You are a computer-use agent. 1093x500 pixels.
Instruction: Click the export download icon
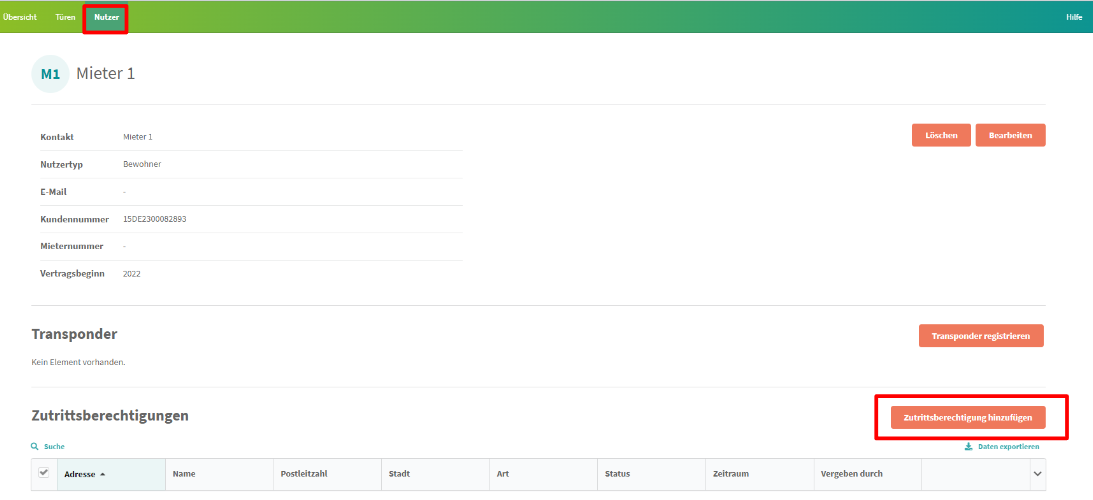[x=968, y=447]
